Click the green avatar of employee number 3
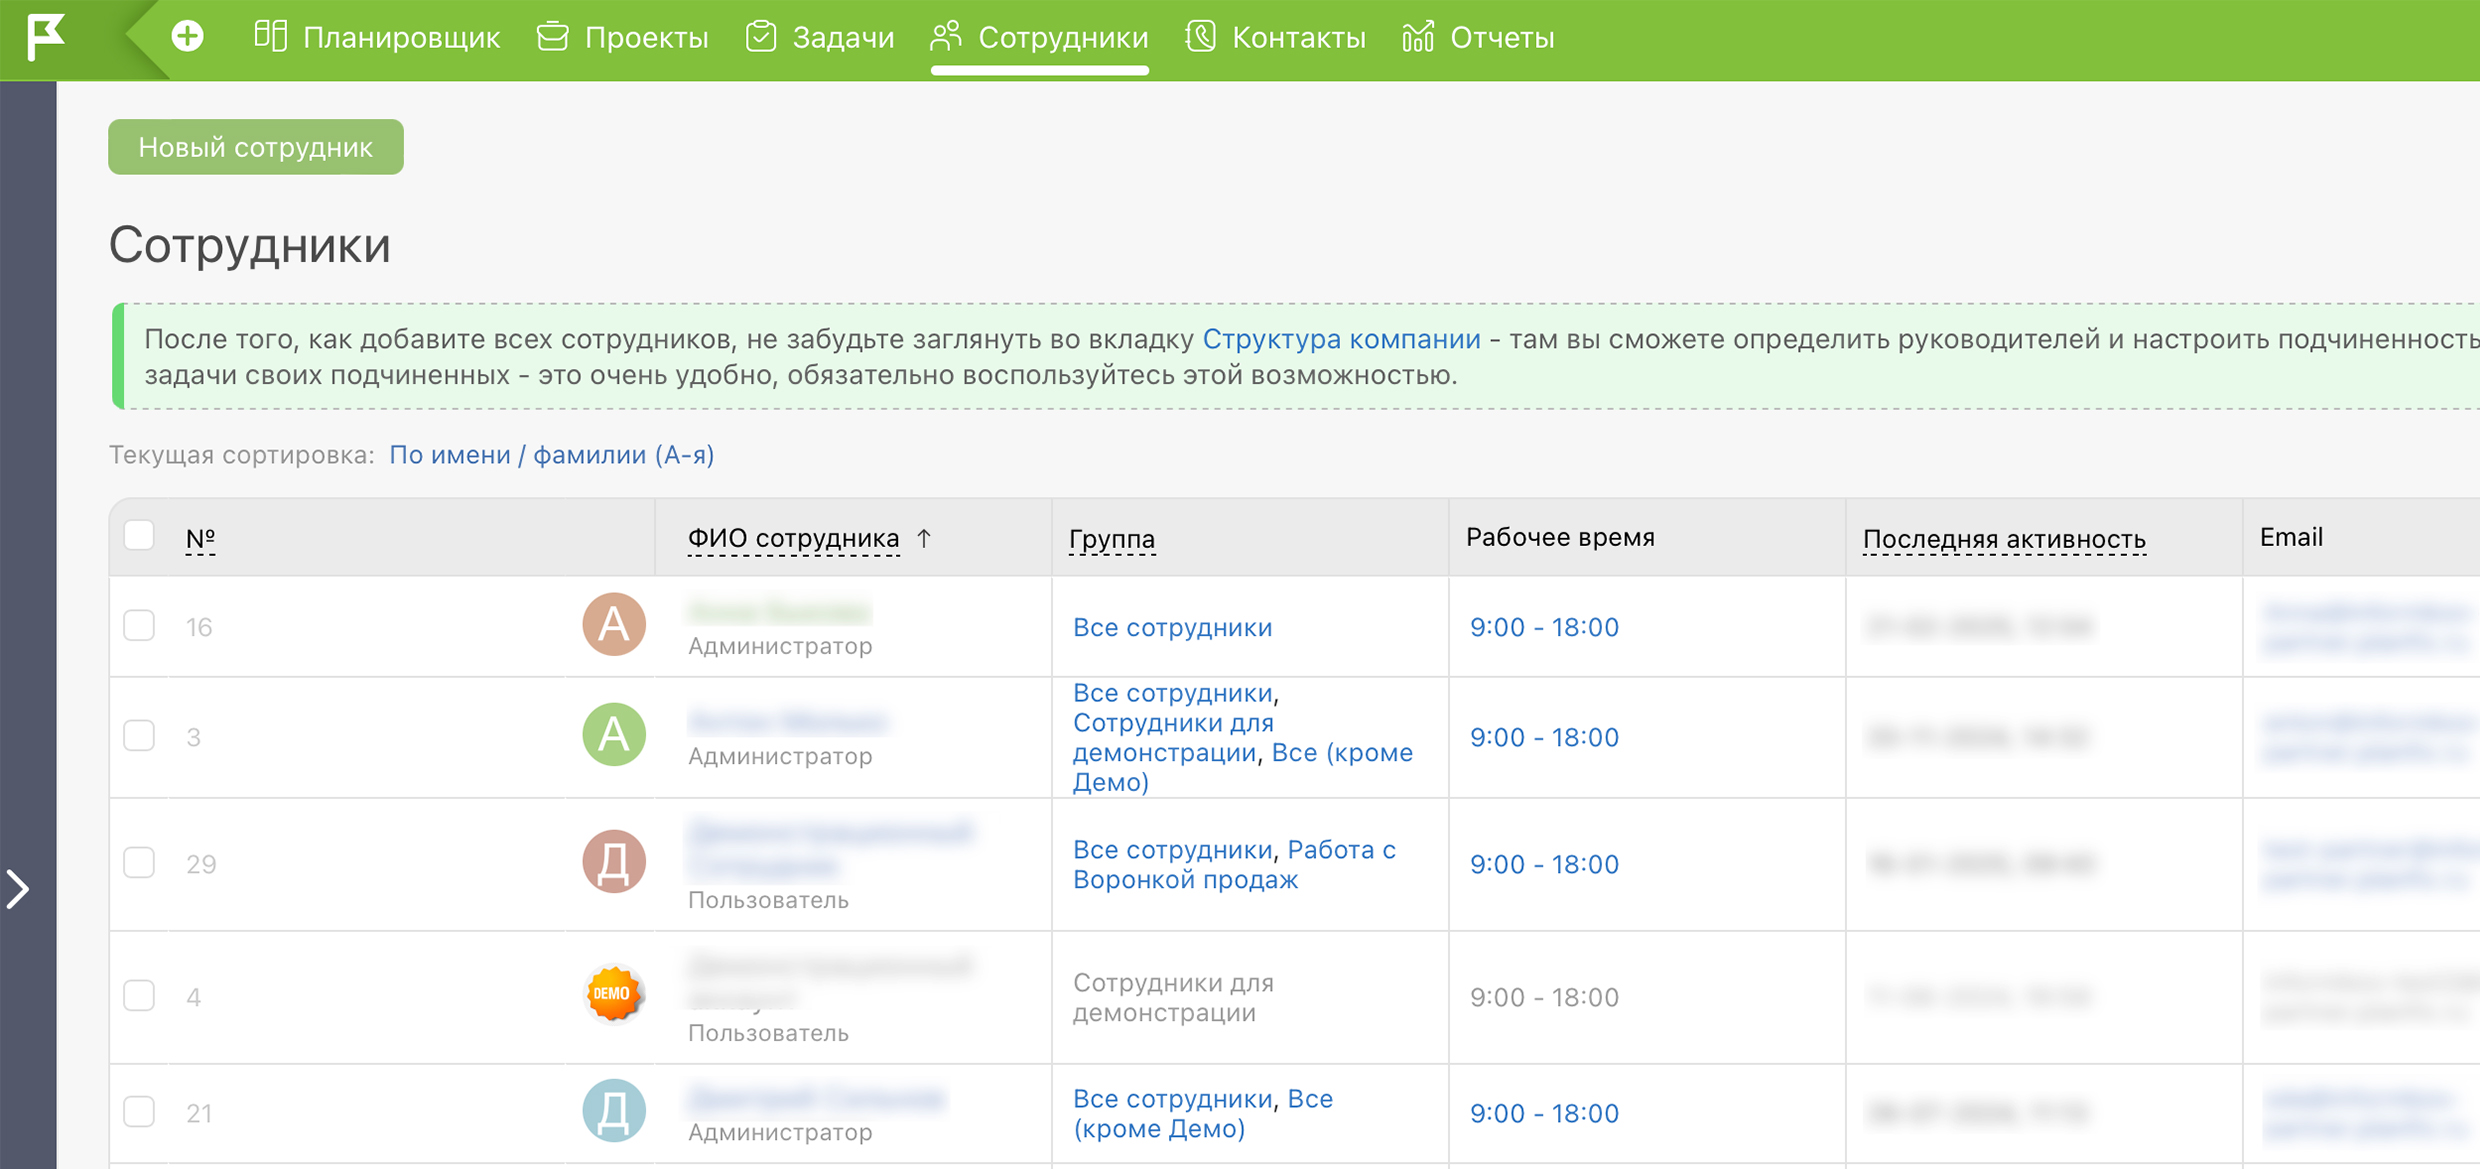 [613, 734]
